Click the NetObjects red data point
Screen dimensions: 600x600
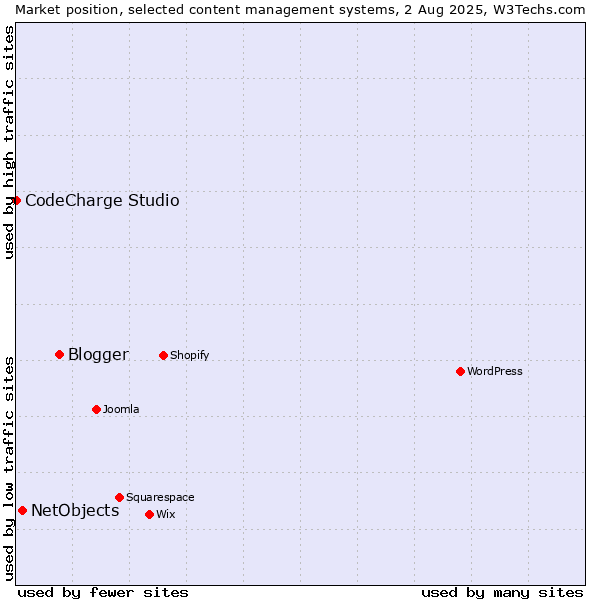(23, 510)
